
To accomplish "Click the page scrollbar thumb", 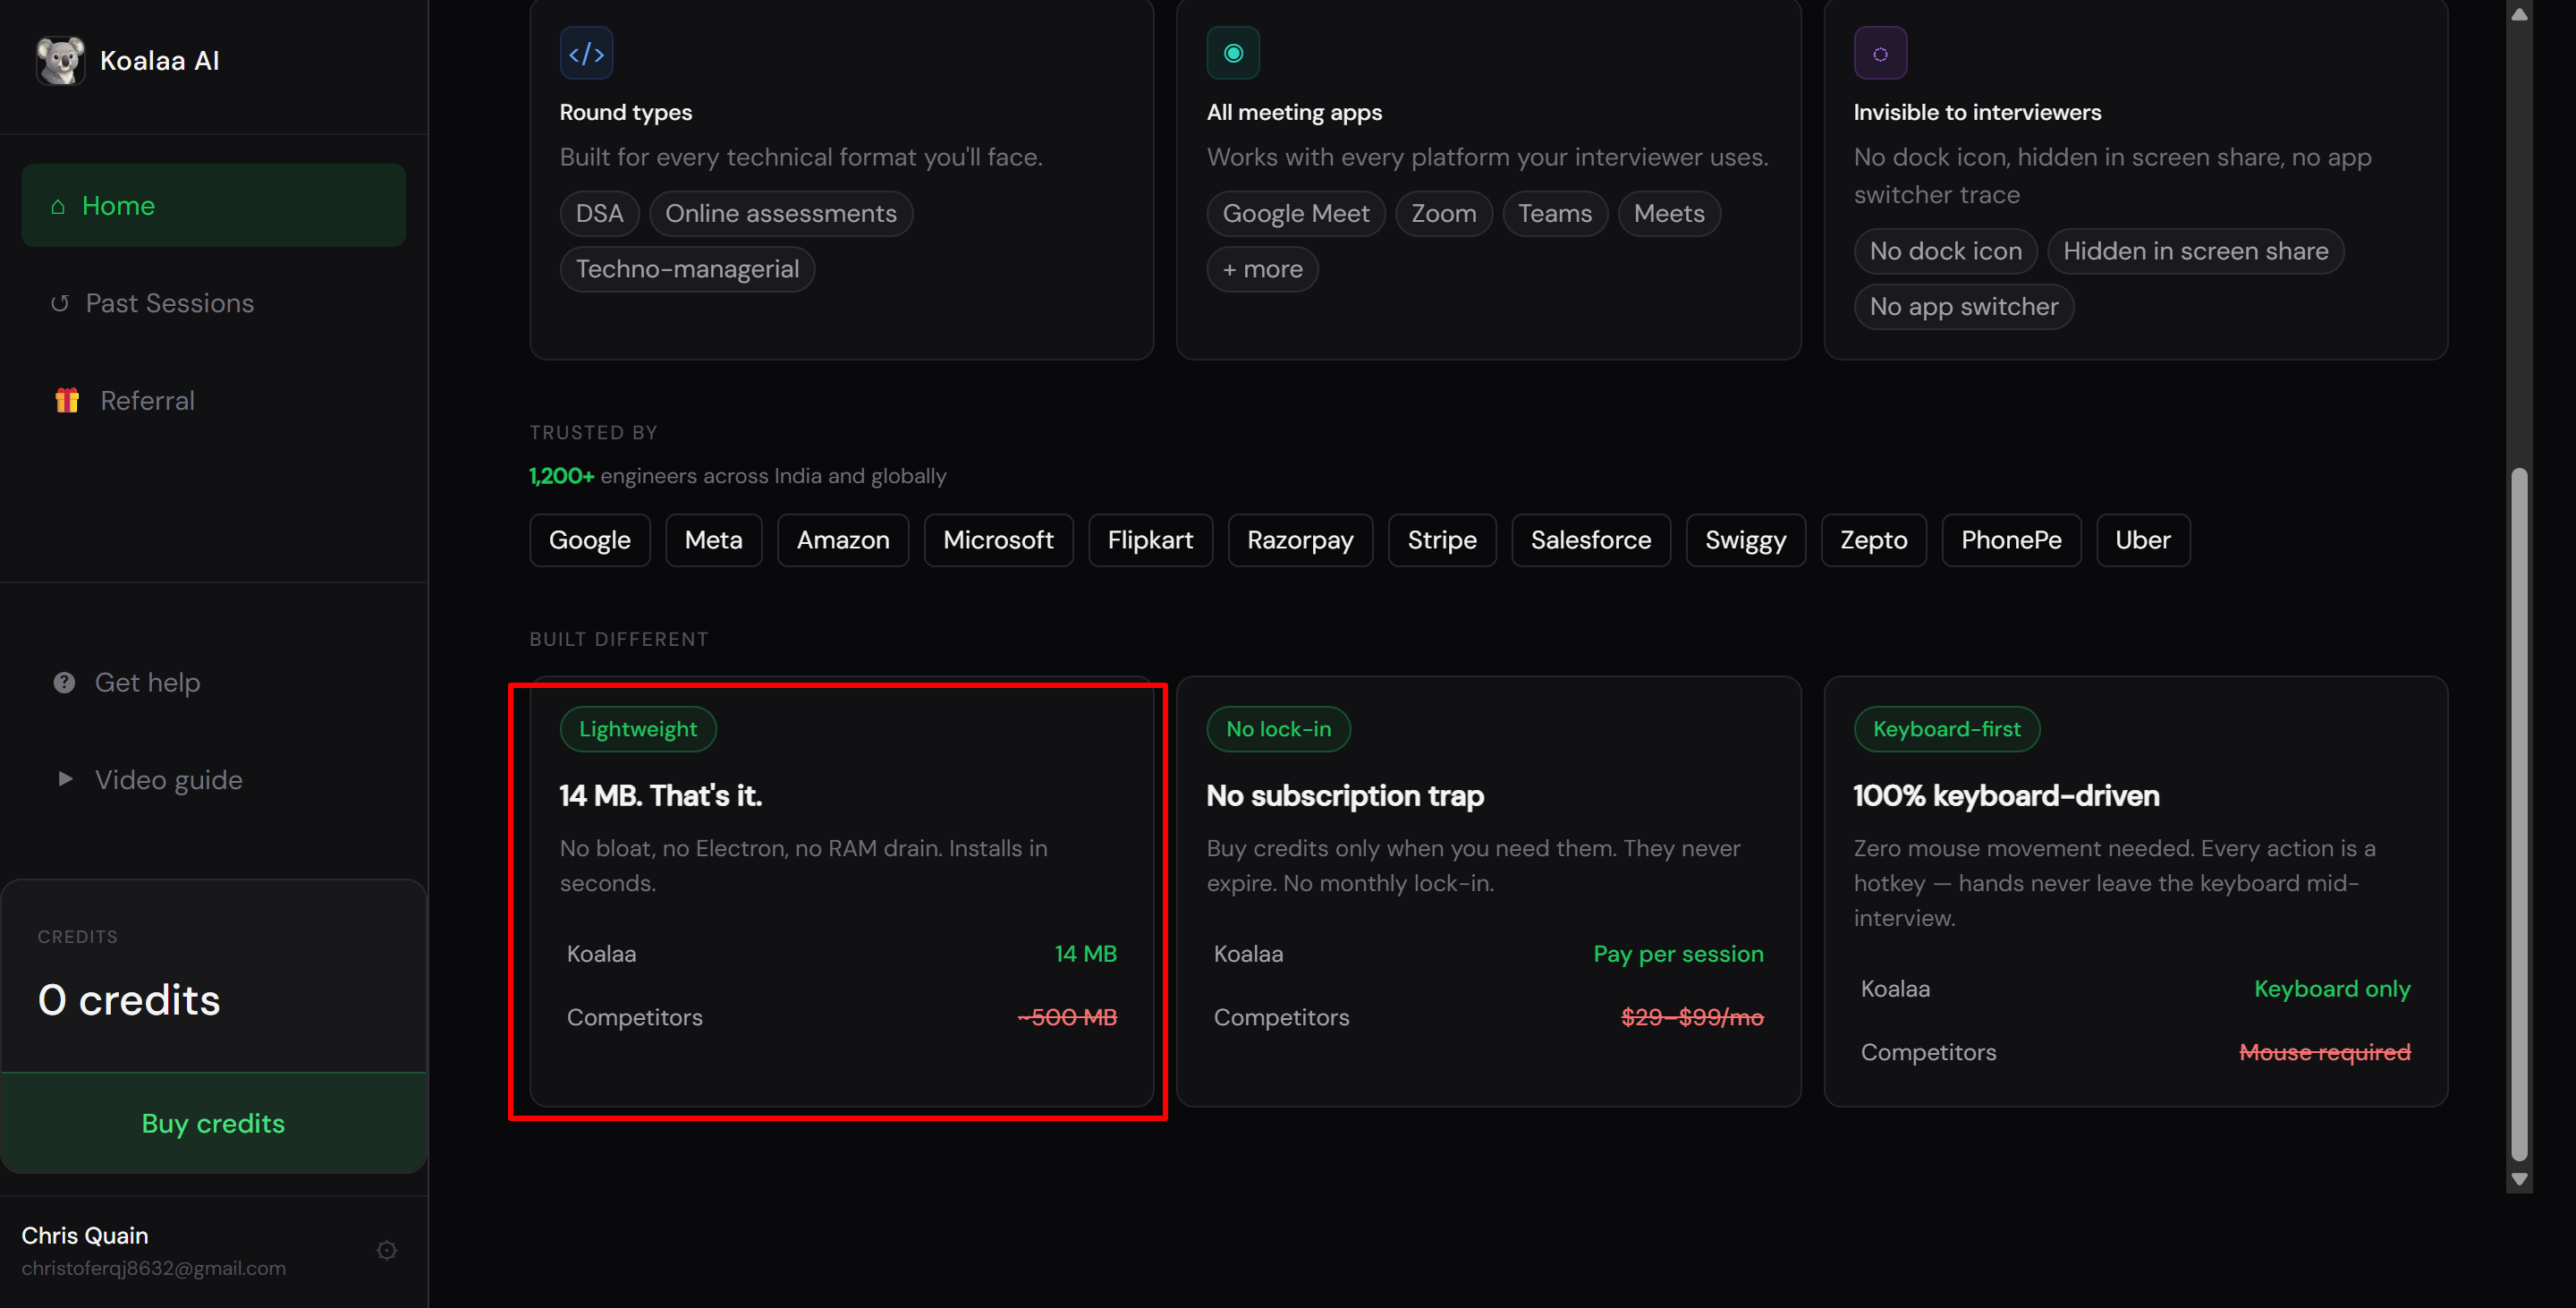I will point(2519,815).
